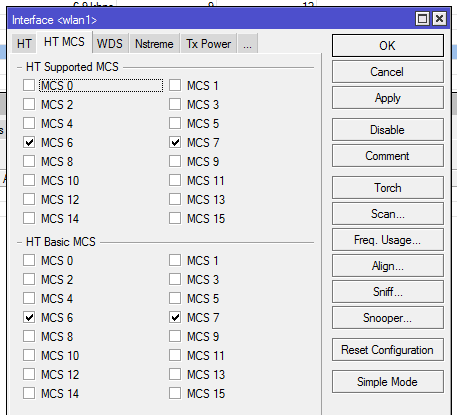This screenshot has width=457, height=415.
Task: Click the Reset Configuration button
Action: [388, 350]
